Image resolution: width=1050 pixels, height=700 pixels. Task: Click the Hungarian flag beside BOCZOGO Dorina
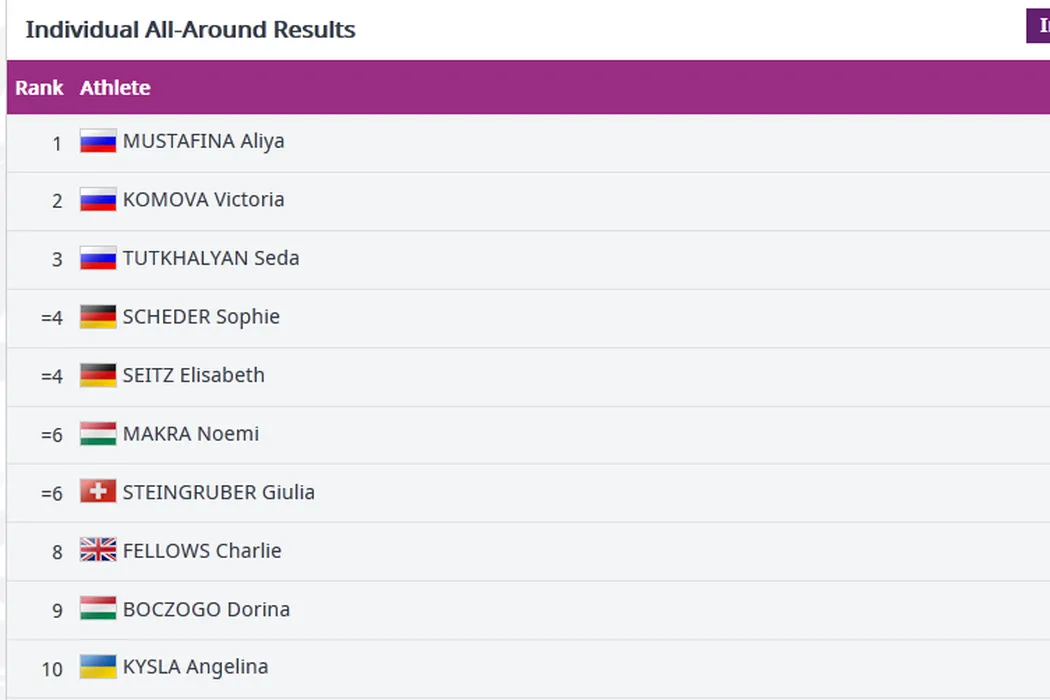click(x=98, y=609)
